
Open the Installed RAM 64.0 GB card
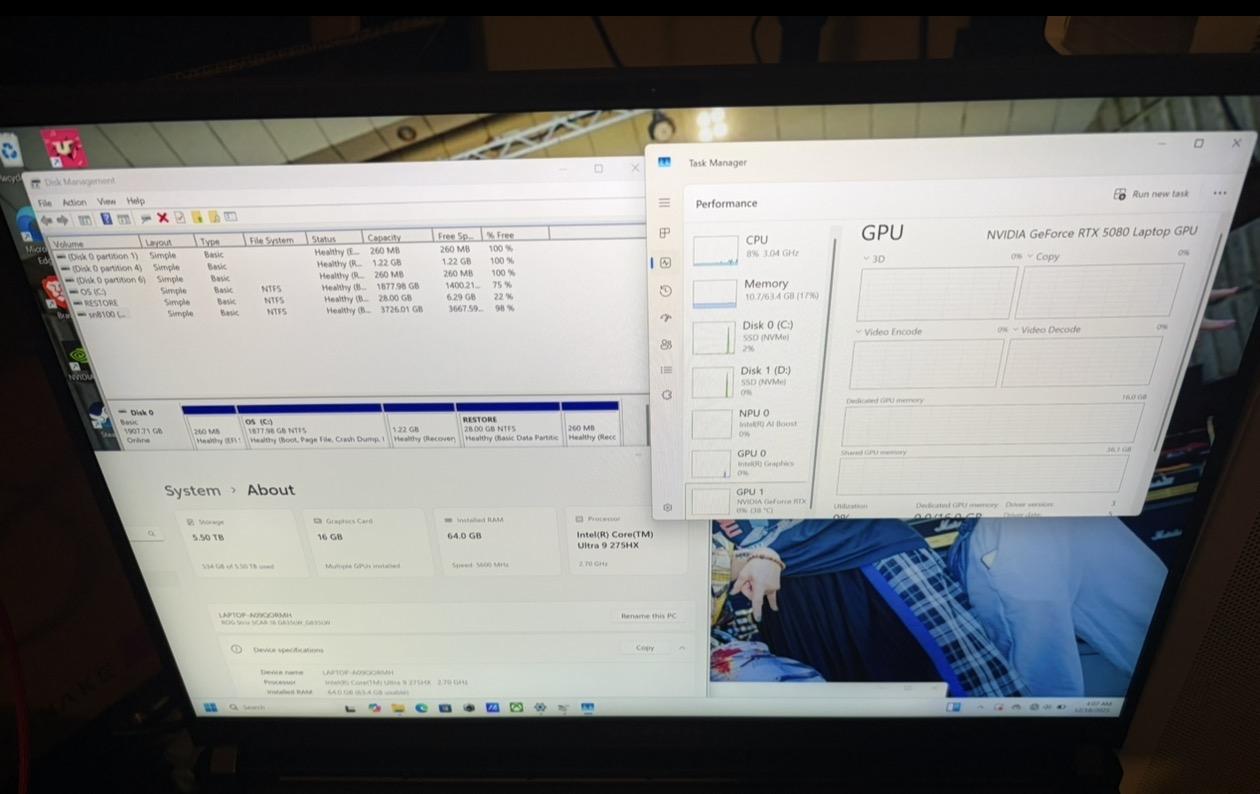(496, 541)
